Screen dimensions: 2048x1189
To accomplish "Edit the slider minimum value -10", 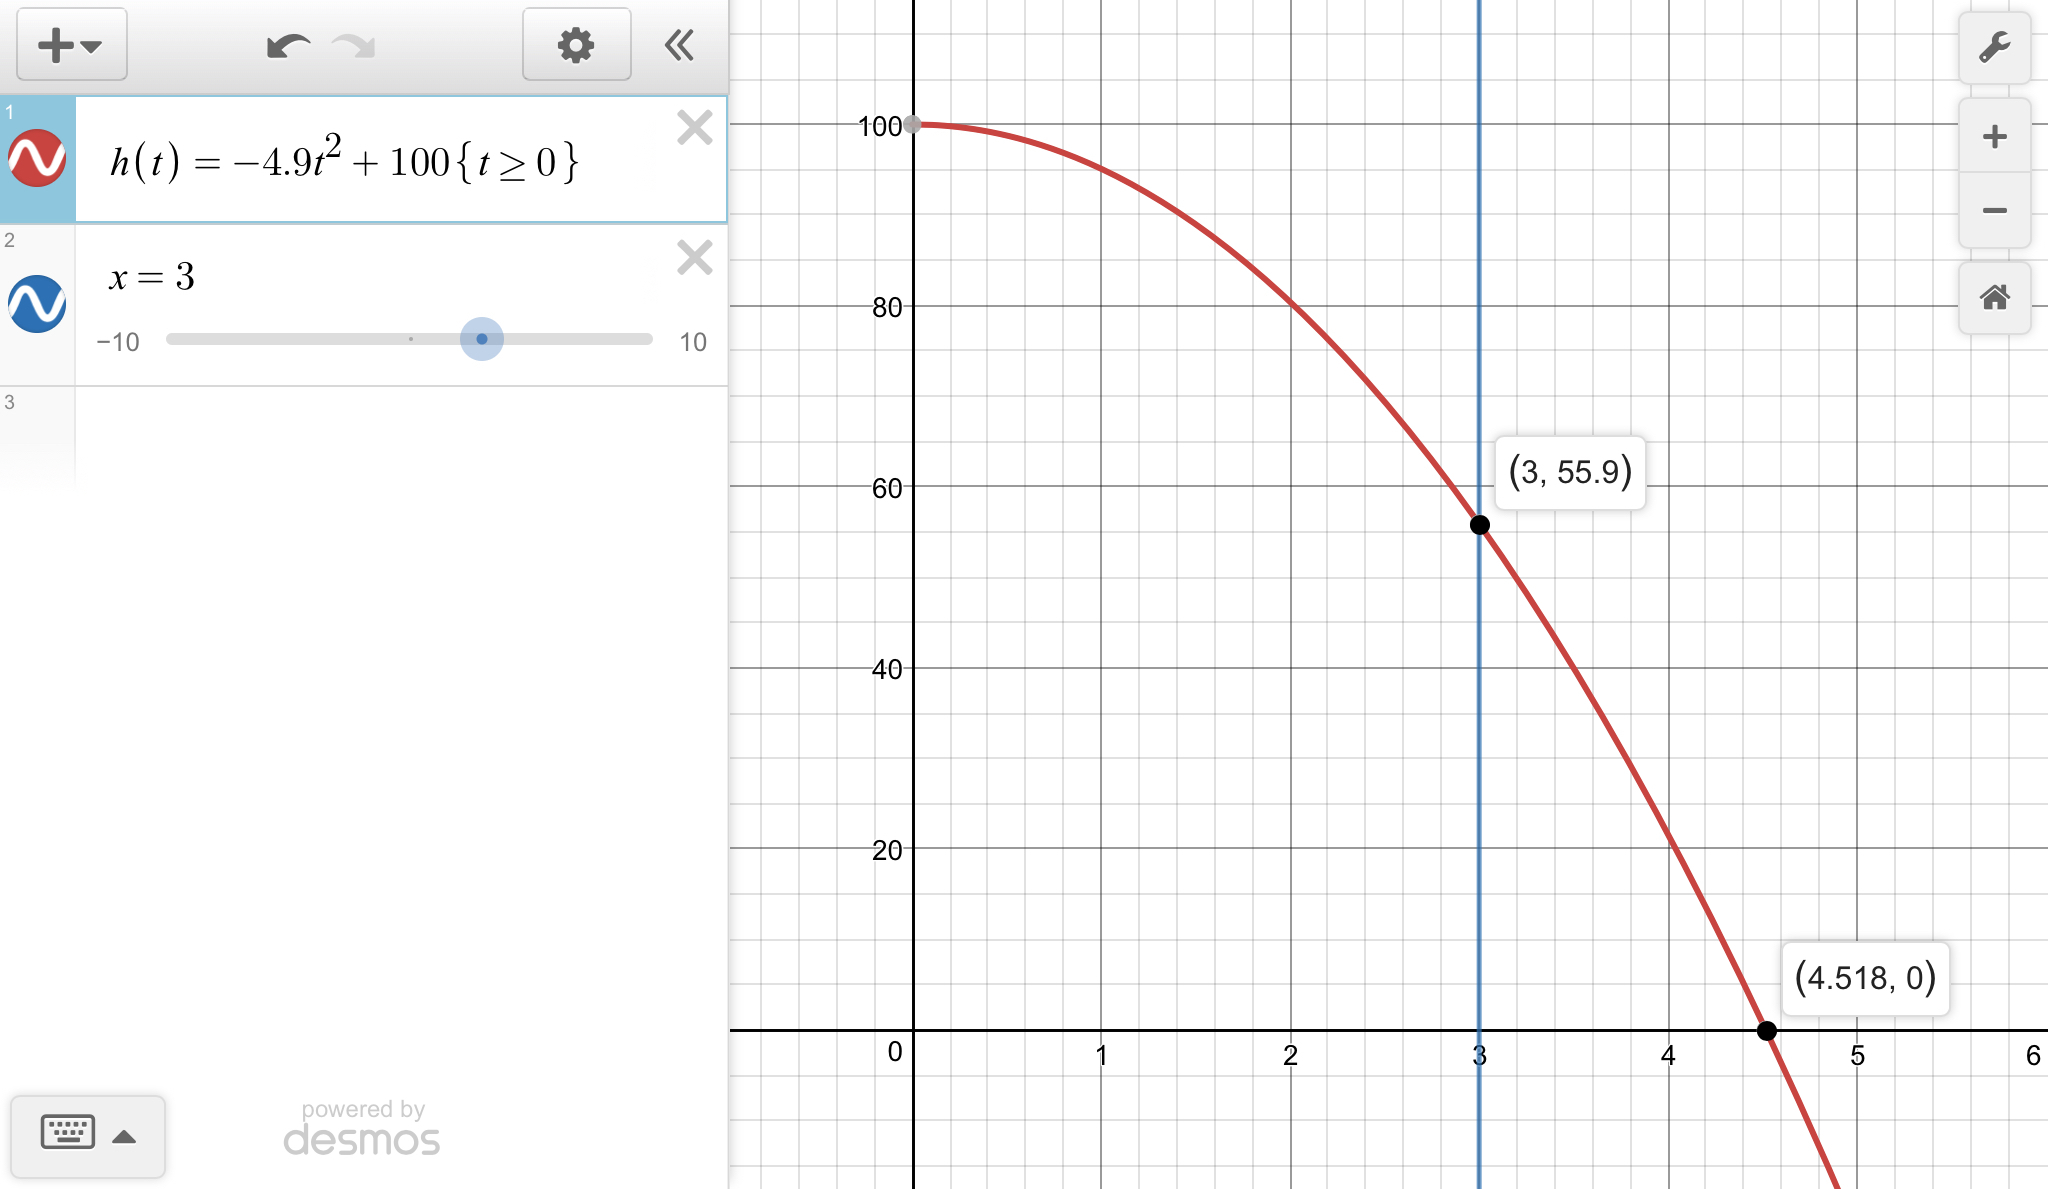I will click(x=118, y=342).
